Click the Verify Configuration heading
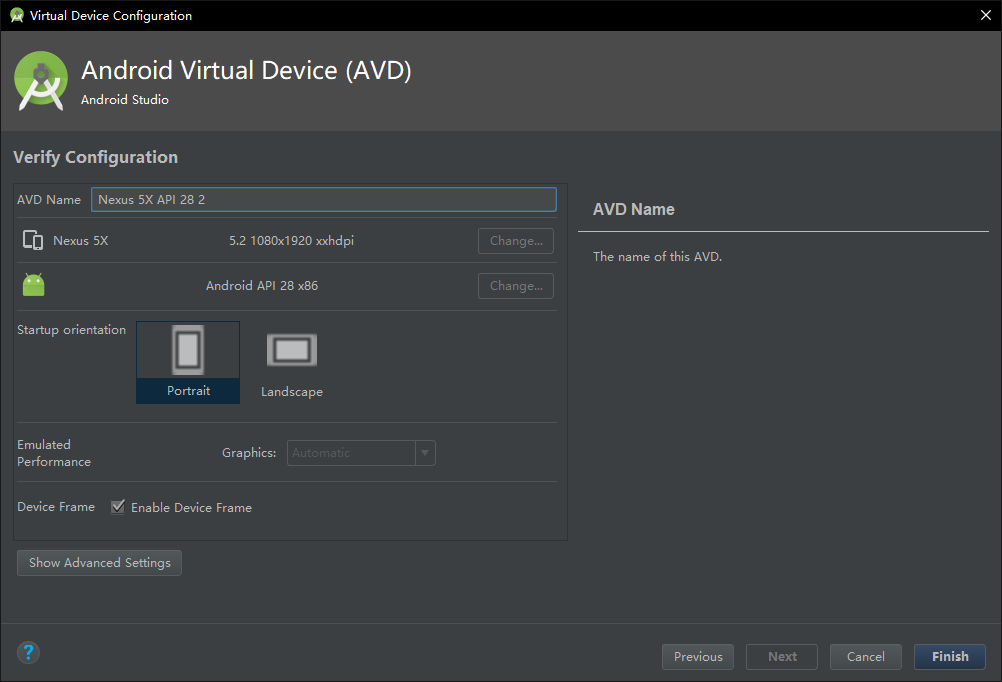The width and height of the screenshot is (1002, 682). 96,157
